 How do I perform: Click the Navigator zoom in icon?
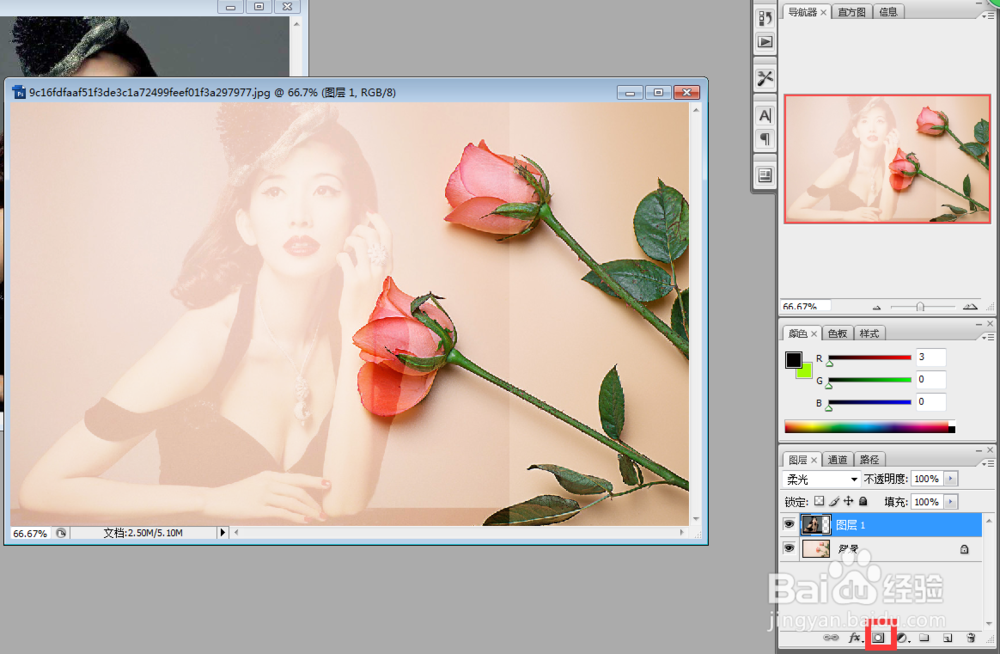[x=970, y=307]
